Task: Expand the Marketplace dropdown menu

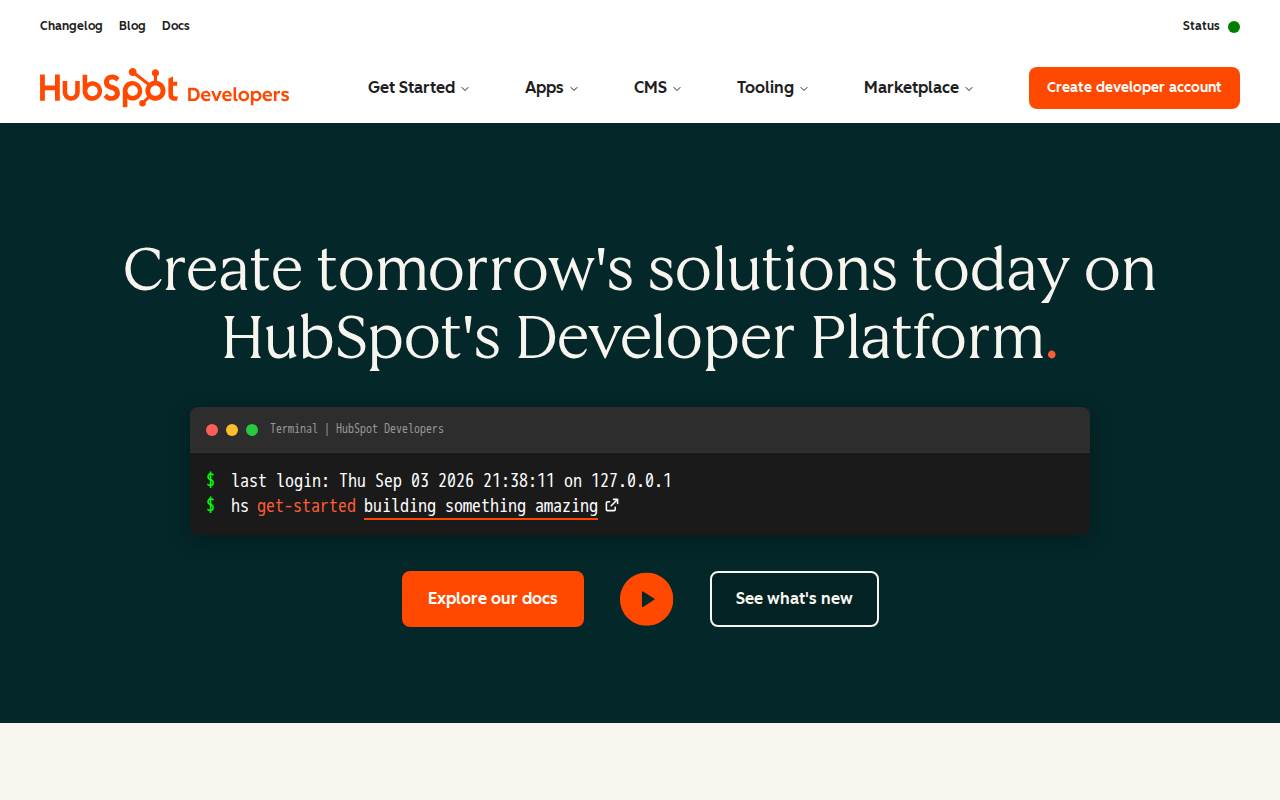Action: tap(918, 88)
